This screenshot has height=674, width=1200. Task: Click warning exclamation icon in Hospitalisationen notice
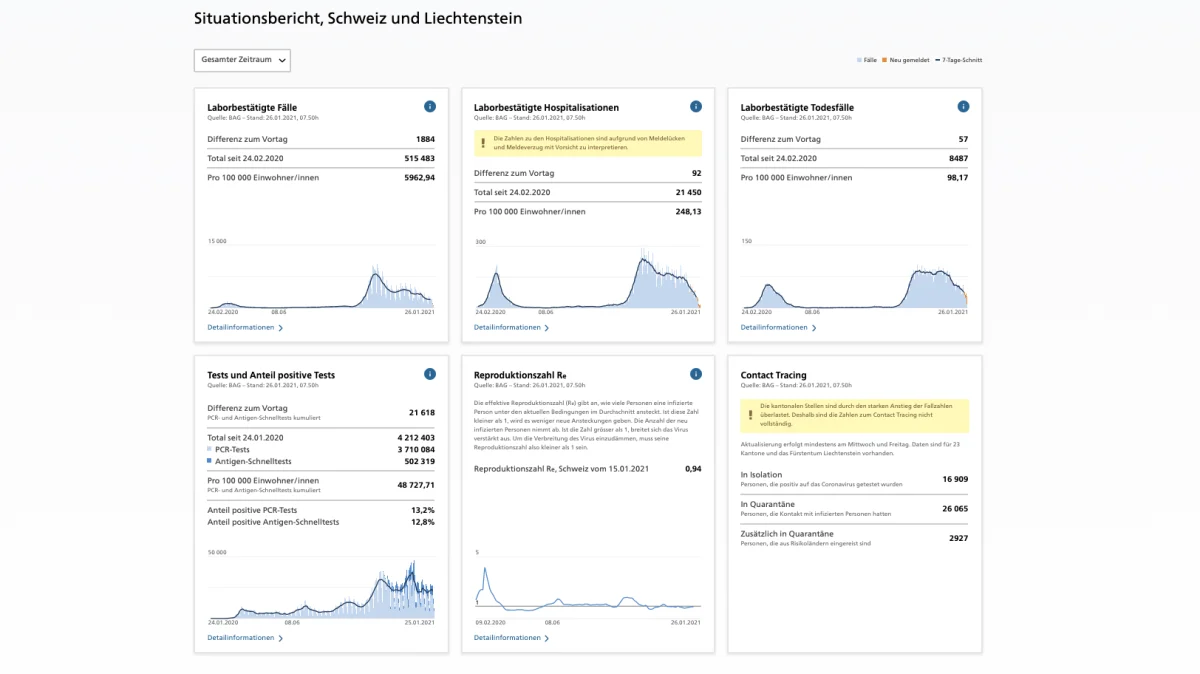(x=483, y=143)
